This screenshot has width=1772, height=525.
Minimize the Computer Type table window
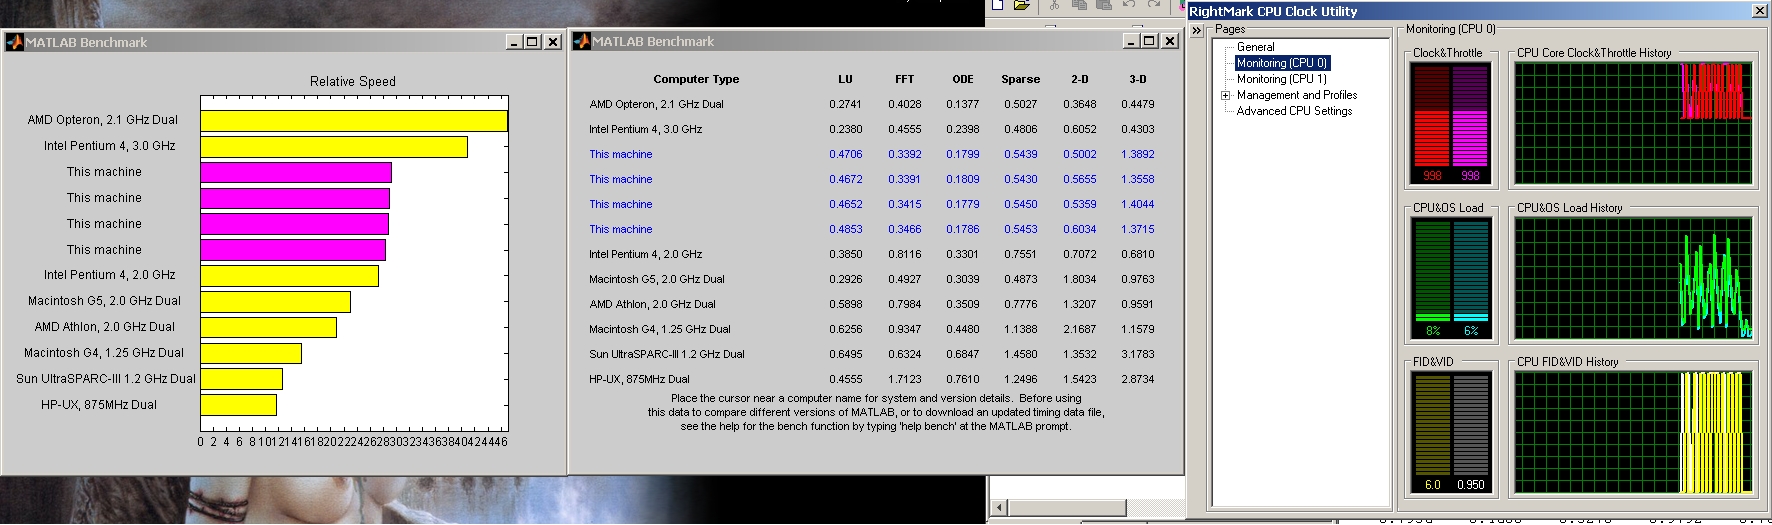[x=1132, y=41]
